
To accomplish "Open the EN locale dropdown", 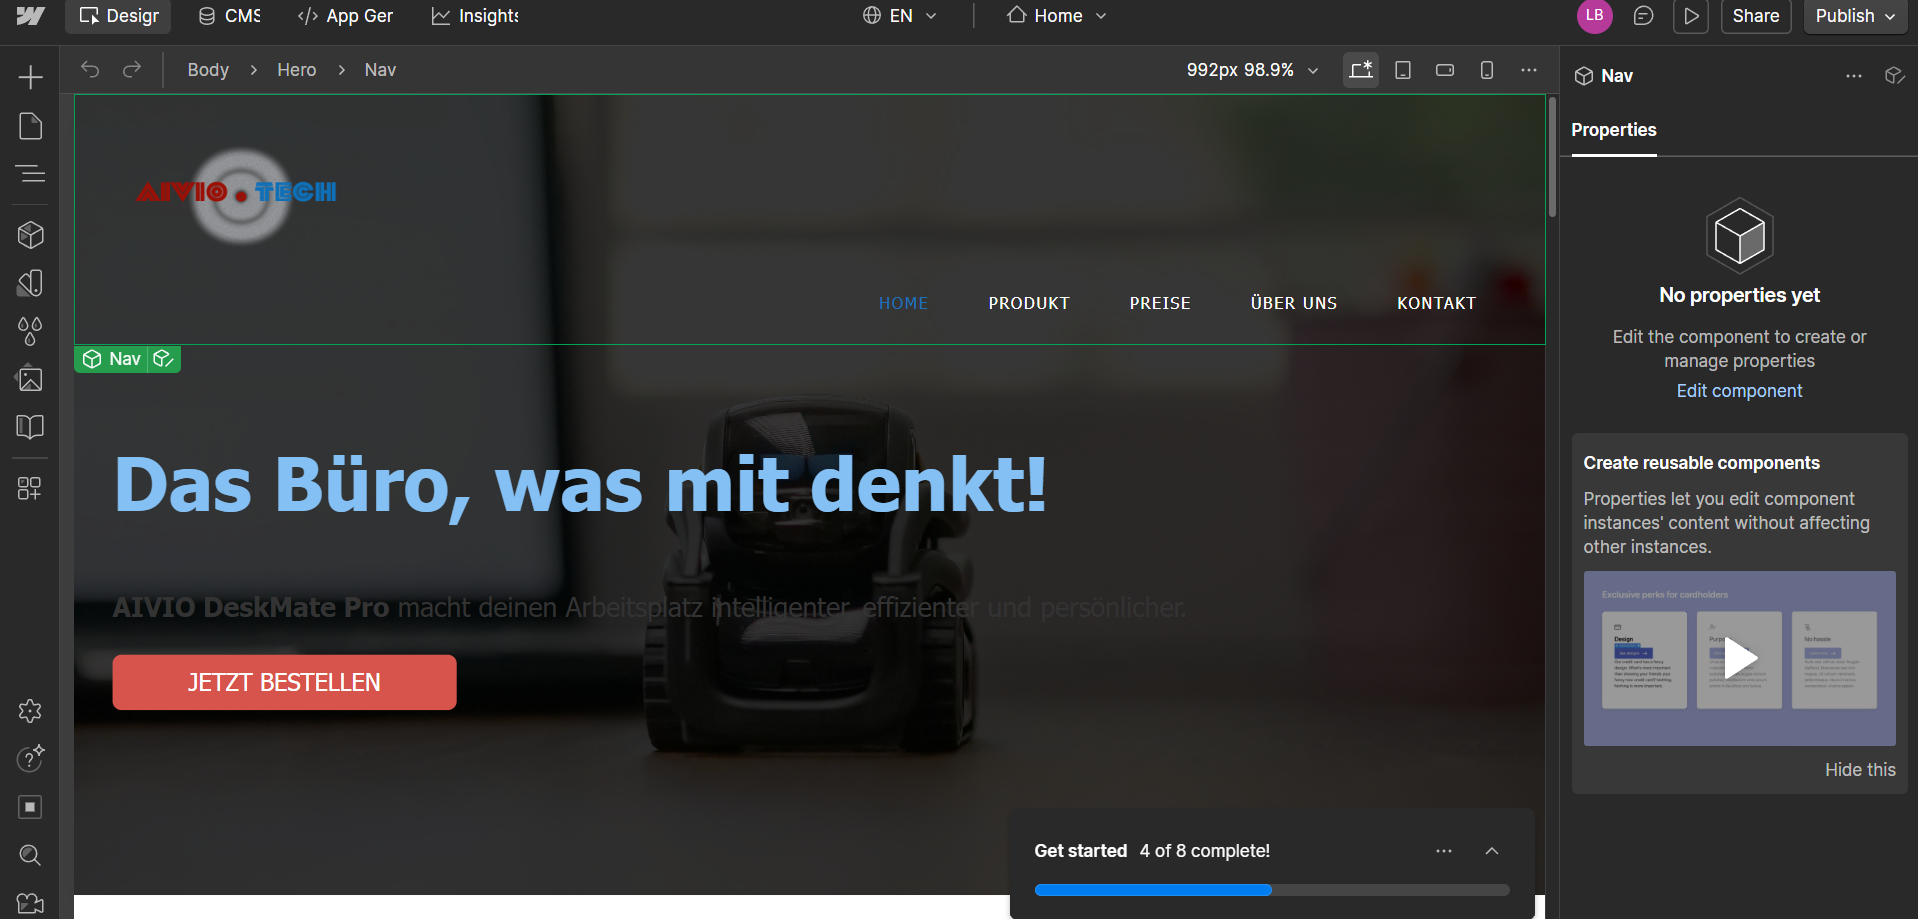I will tap(900, 16).
